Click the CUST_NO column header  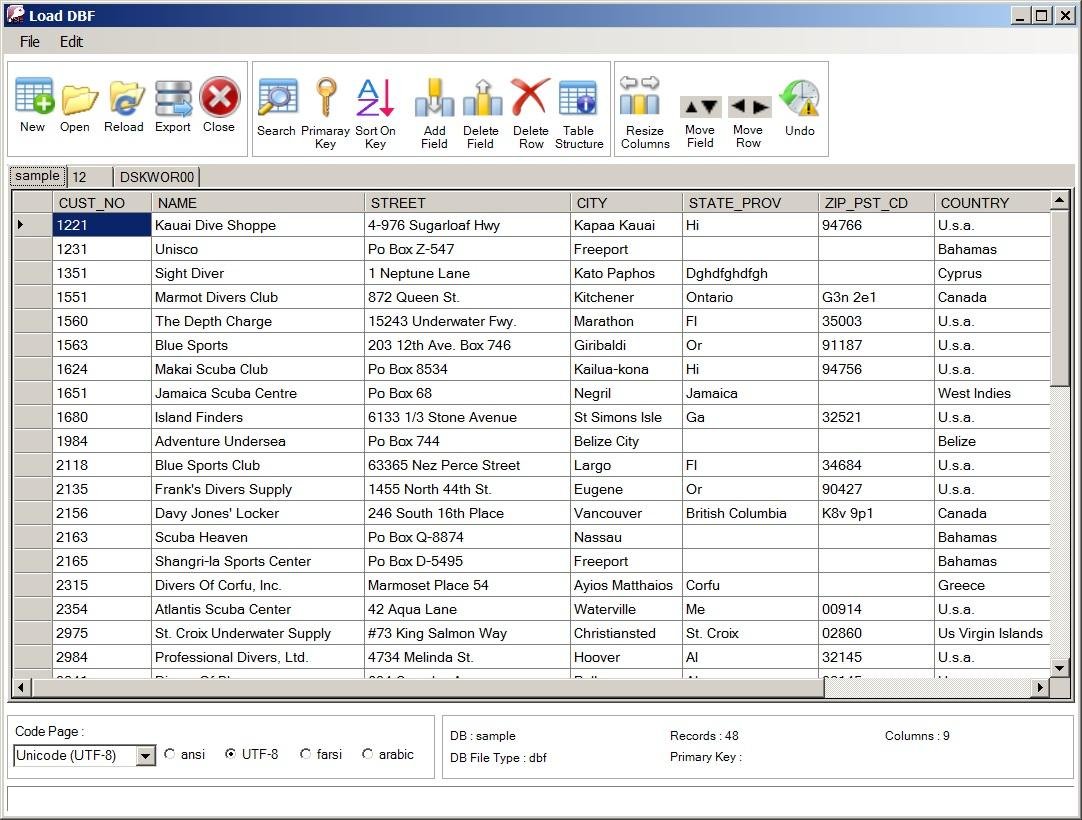pos(102,203)
